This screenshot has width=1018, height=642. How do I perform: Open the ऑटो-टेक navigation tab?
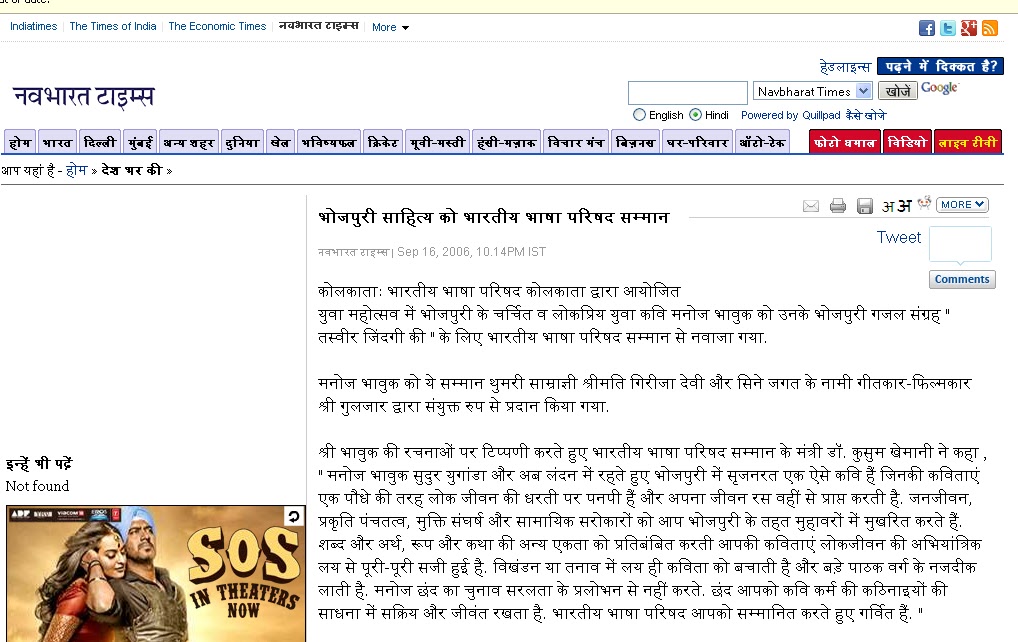click(x=762, y=142)
